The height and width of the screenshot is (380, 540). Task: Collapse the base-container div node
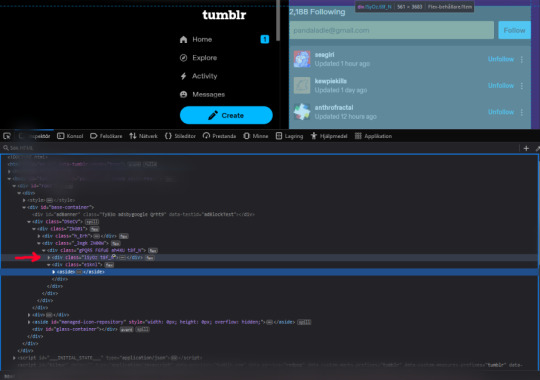coord(24,207)
